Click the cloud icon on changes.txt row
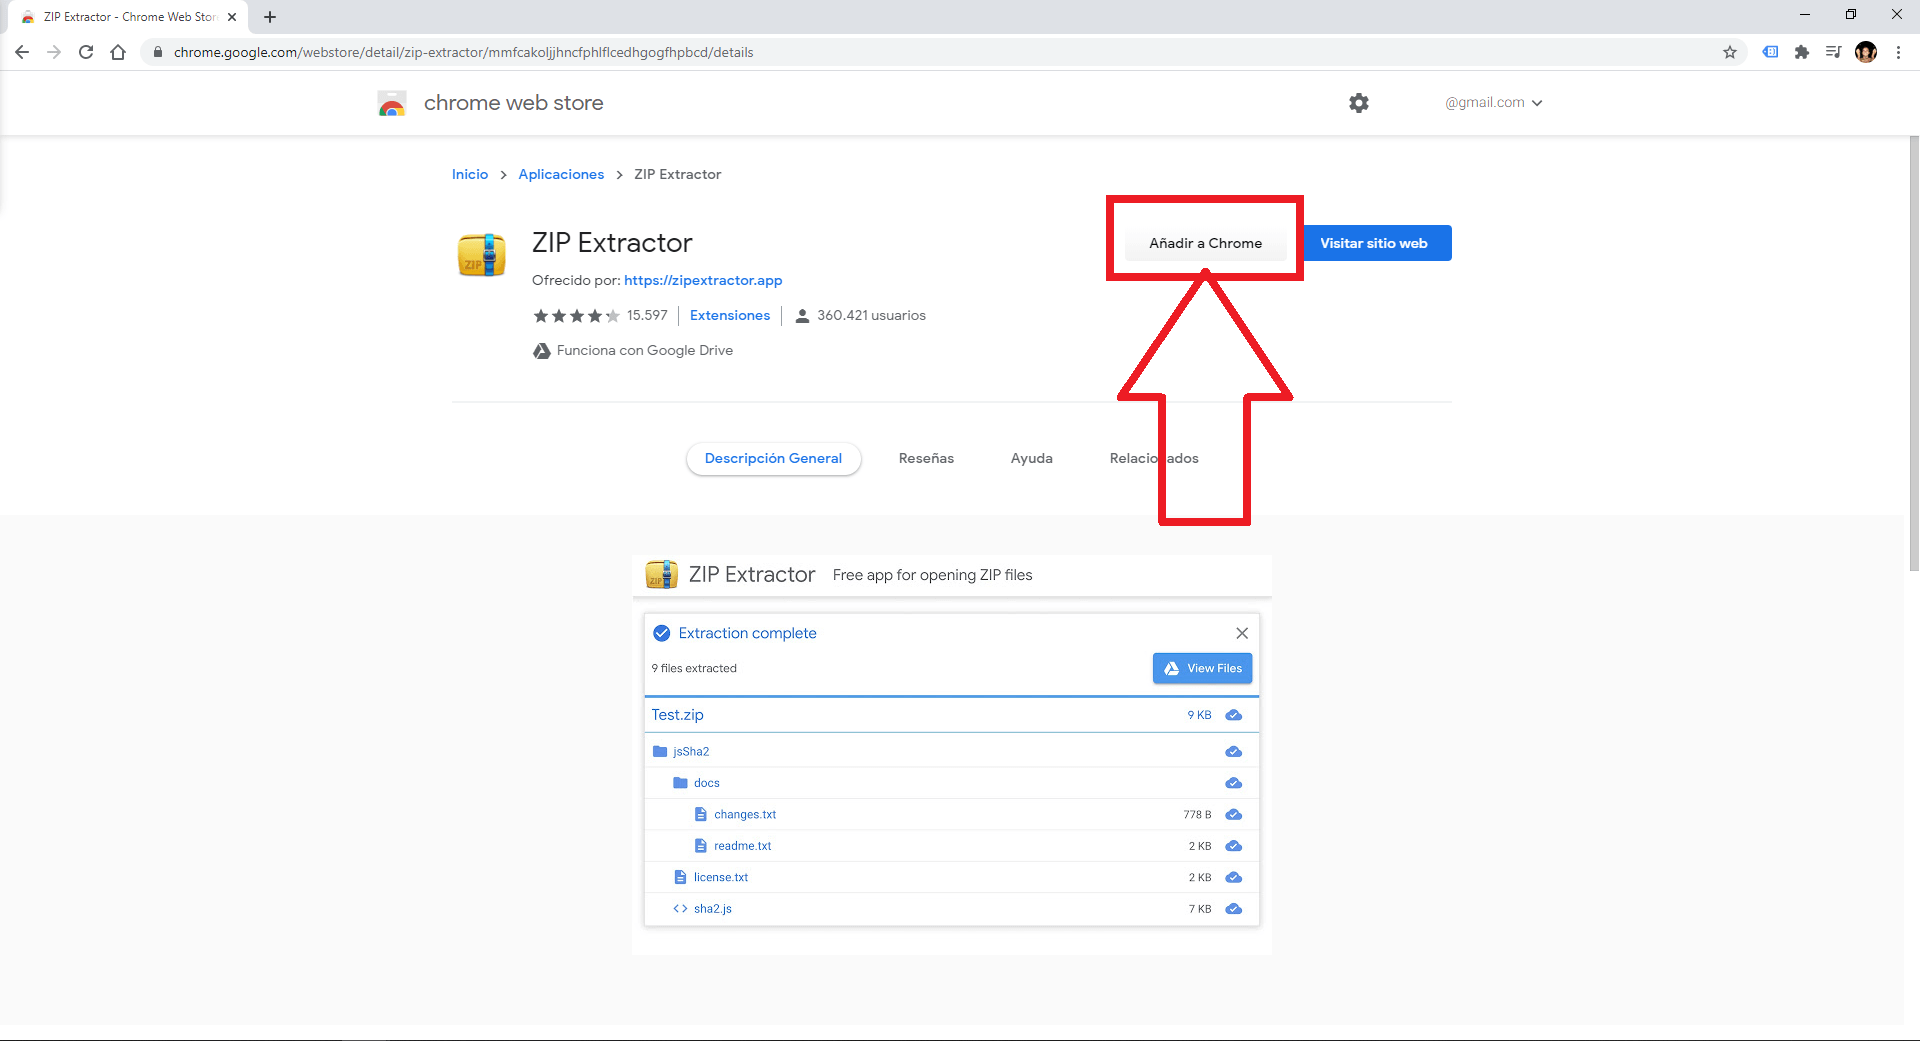This screenshot has height=1041, width=1920. coord(1234,815)
